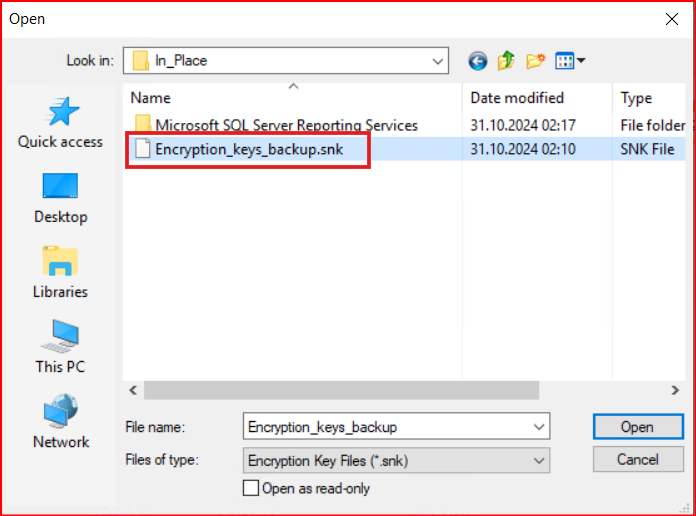Viewport: 696px width, 516px height.
Task: Select This PC in sidebar
Action: pyautogui.click(x=60, y=347)
